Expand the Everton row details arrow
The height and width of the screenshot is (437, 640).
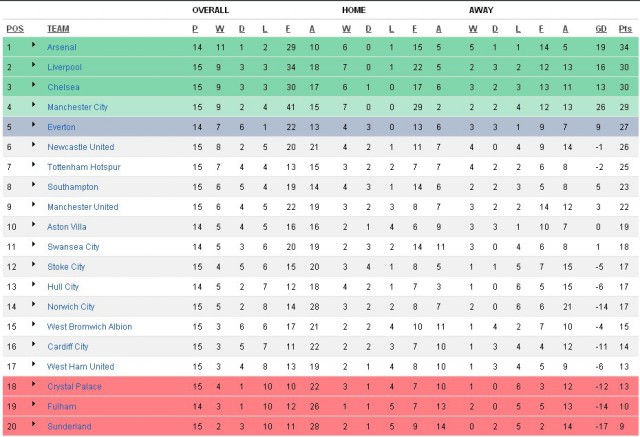[x=33, y=126]
